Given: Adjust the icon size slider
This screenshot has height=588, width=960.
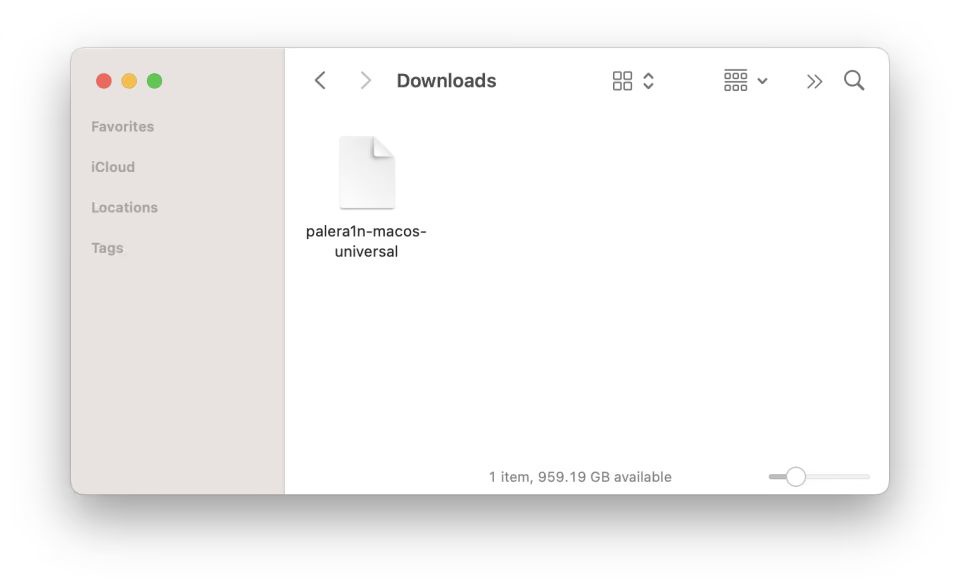Looking at the screenshot, I should (x=797, y=477).
